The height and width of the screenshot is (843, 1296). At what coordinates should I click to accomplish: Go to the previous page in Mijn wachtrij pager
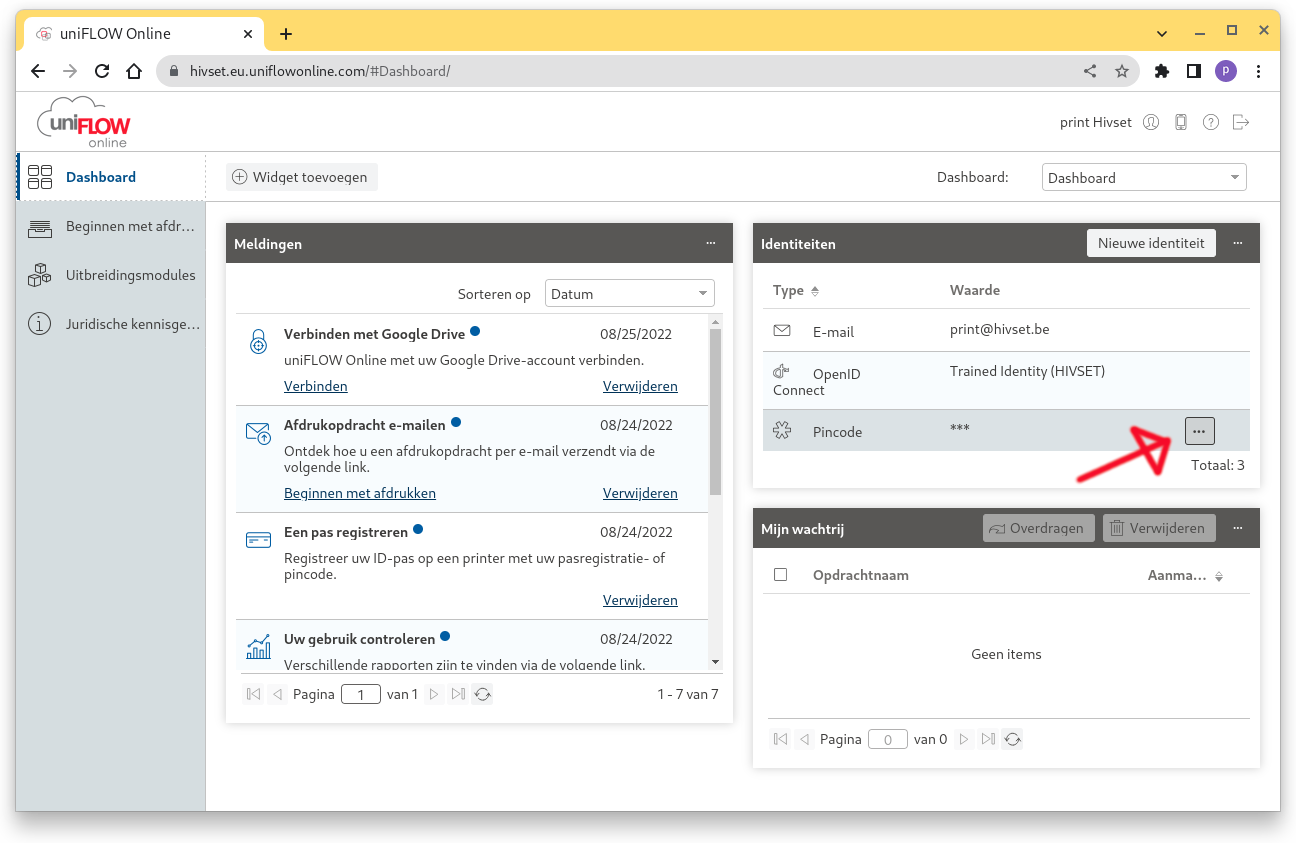pyautogui.click(x=805, y=739)
